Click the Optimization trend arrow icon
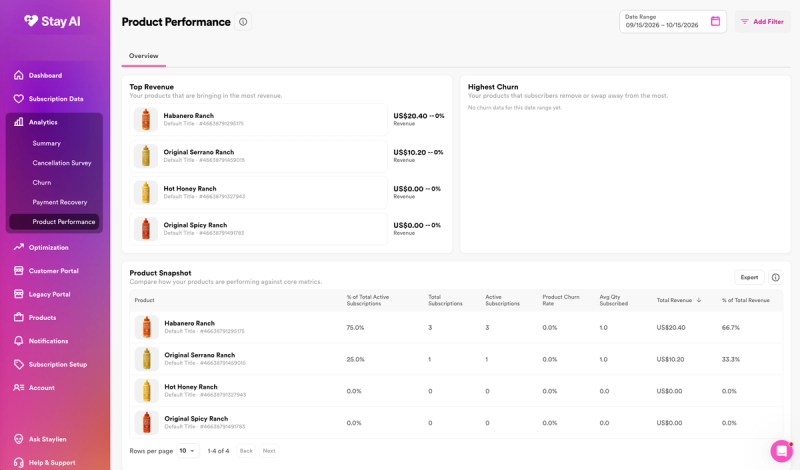Viewport: 800px width, 470px height. tap(18, 247)
